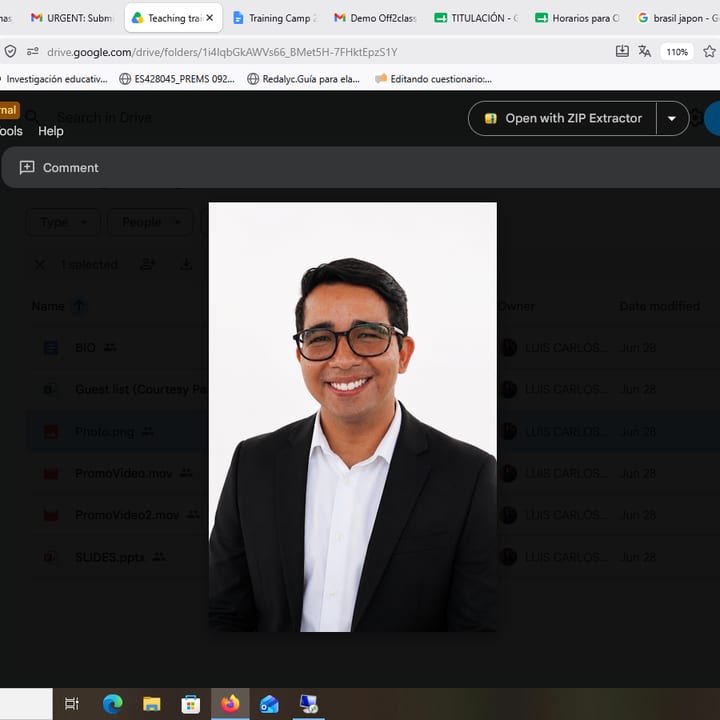Click the Owner column header

coord(517,306)
